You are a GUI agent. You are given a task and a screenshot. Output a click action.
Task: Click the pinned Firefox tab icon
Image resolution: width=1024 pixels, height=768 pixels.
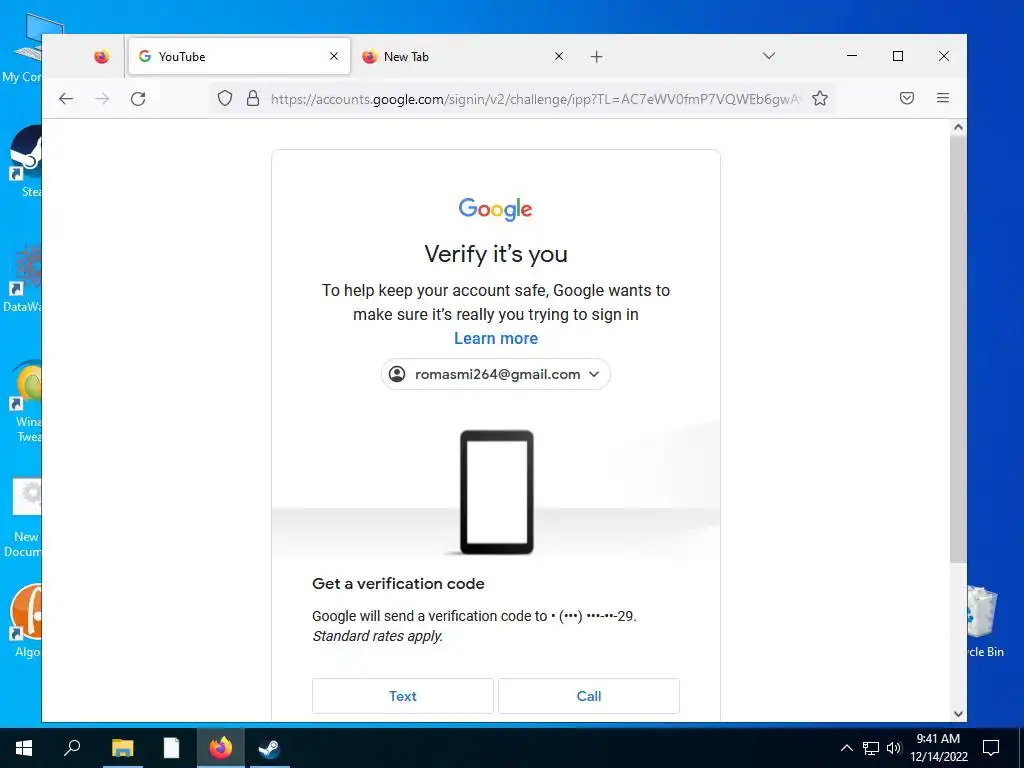[x=101, y=57]
